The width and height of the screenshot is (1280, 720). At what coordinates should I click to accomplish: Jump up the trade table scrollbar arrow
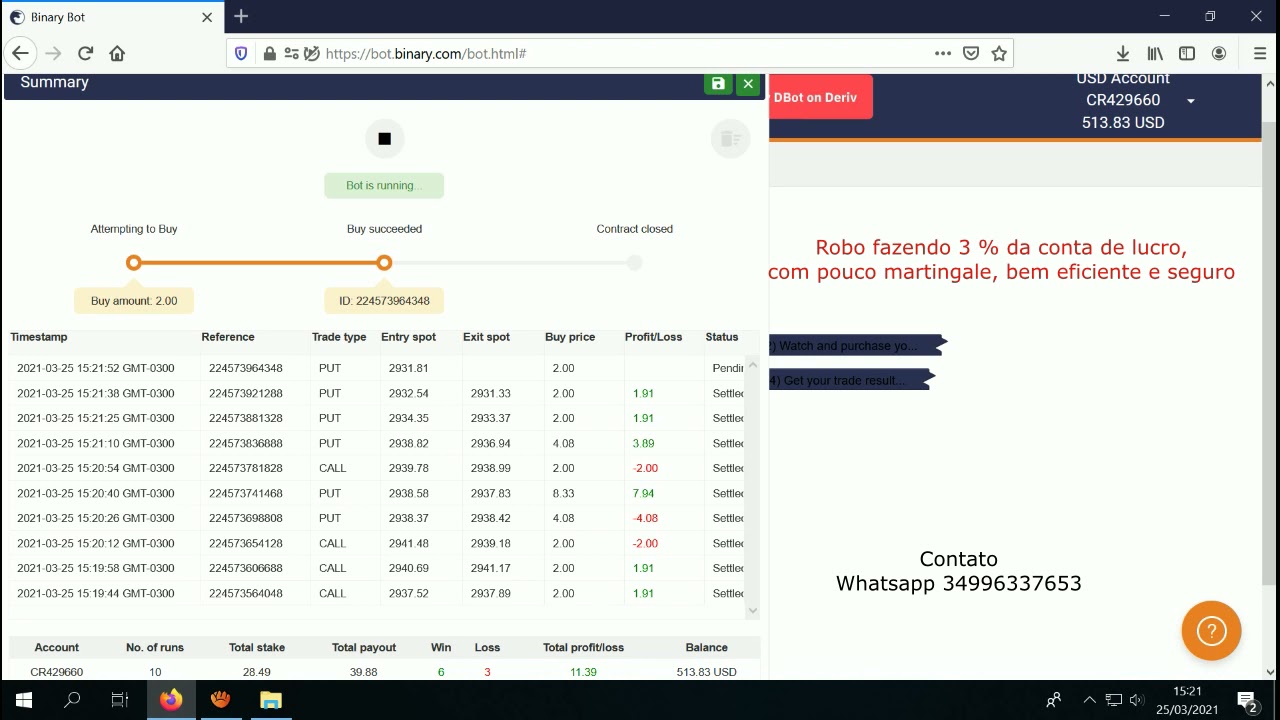753,366
